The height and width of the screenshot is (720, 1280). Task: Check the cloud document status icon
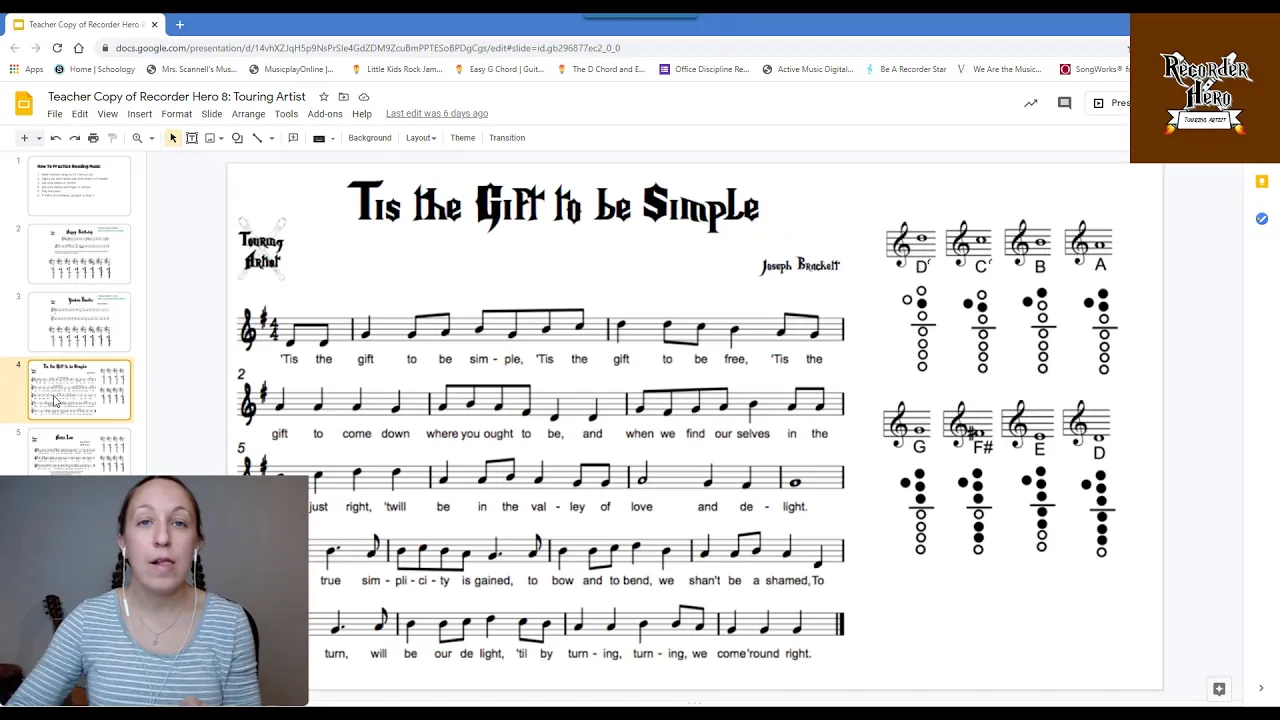364,97
